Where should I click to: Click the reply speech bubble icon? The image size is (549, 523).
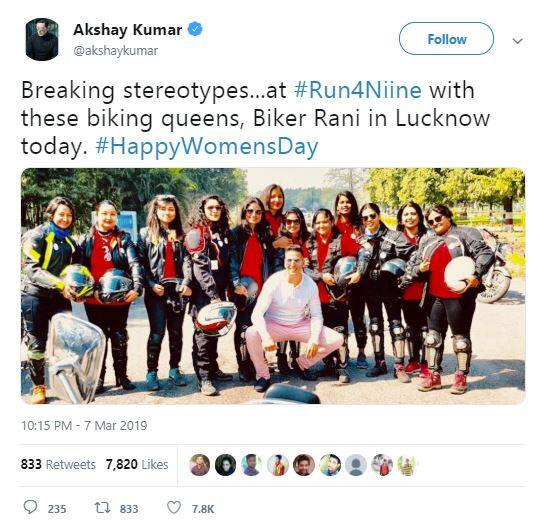tap(30, 507)
